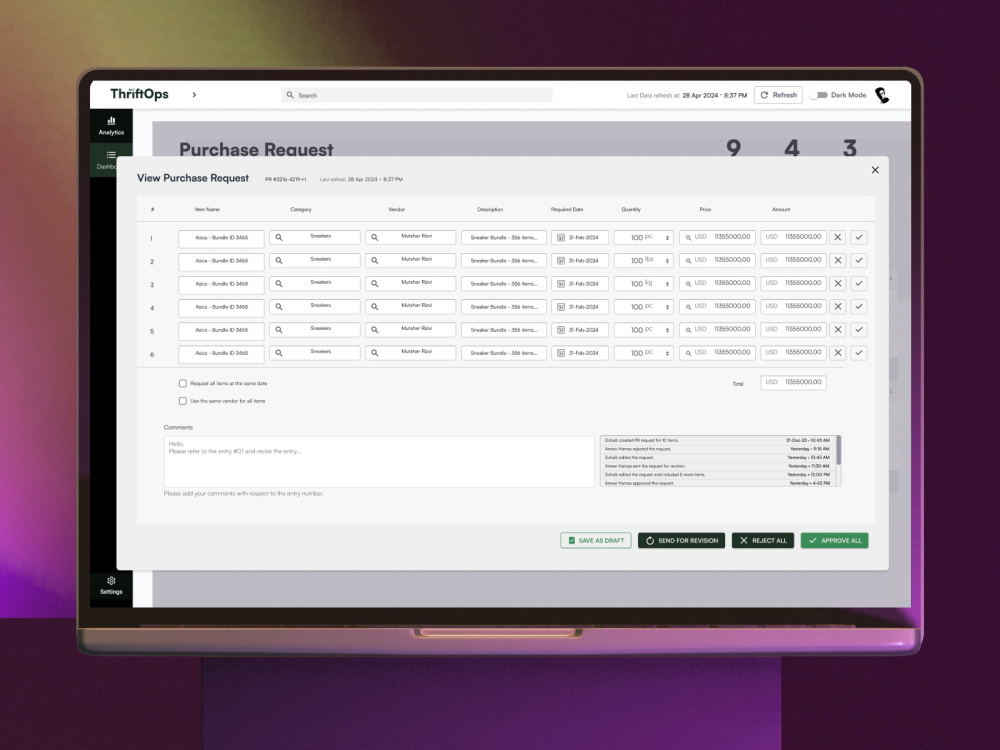Check Use the same vendor for all items
The width and height of the screenshot is (1000, 750).
182,401
